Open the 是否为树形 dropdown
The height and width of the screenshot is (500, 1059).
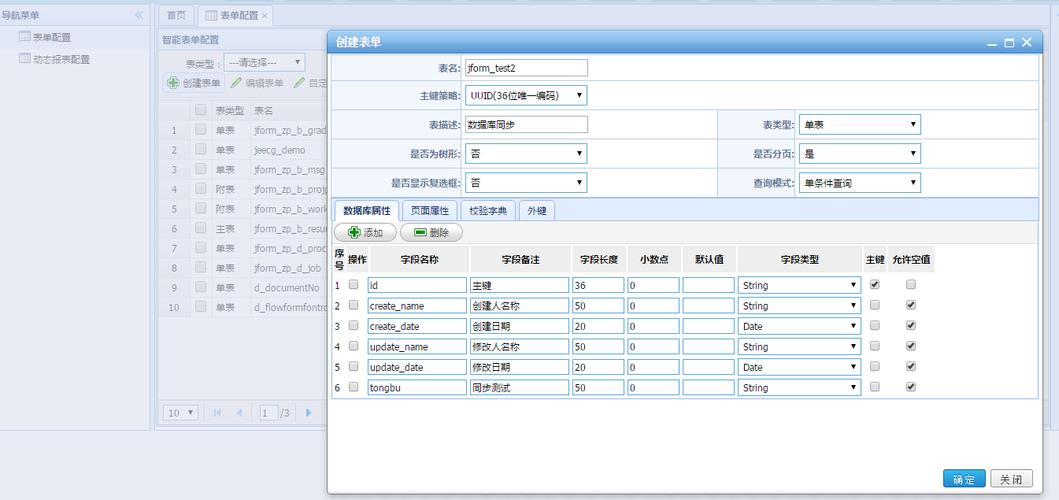(526, 153)
